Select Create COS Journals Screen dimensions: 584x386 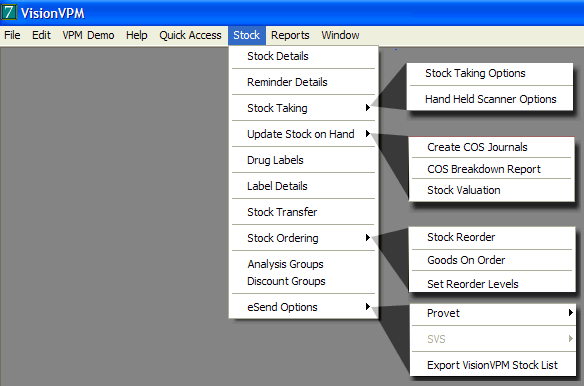492,147
